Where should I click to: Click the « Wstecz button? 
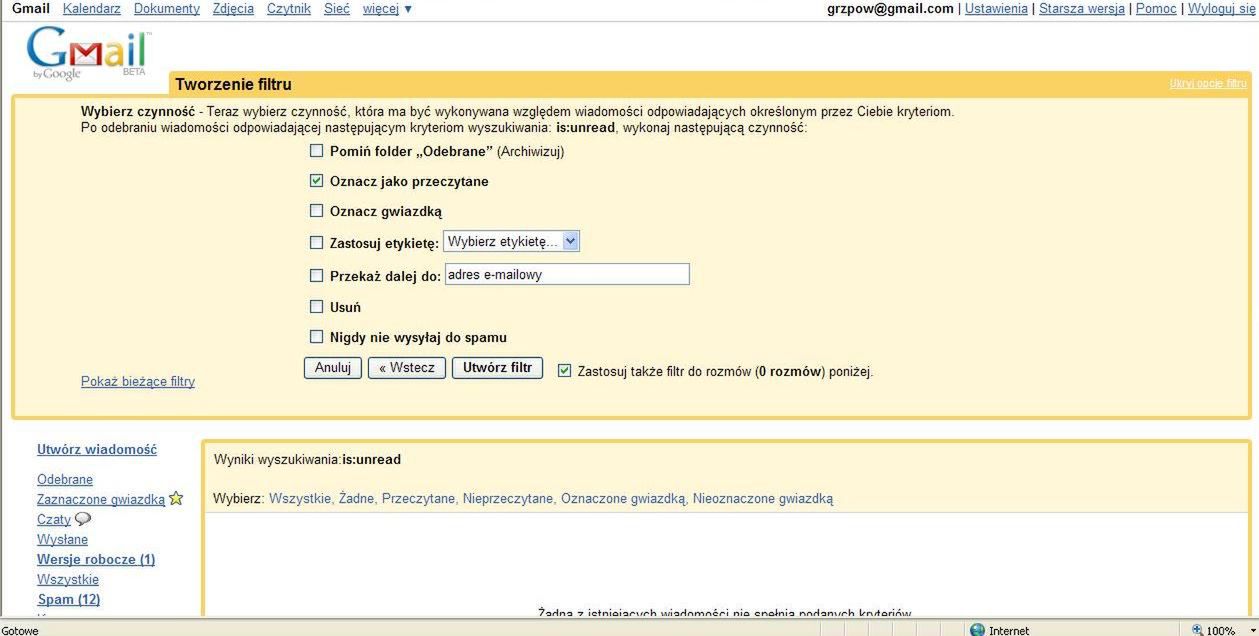pyautogui.click(x=407, y=368)
